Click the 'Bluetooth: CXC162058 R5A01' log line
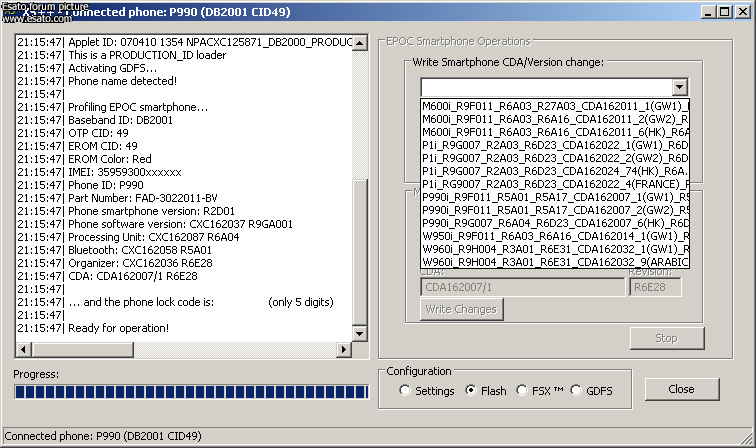Screen dimensions: 756x448 [114, 250]
